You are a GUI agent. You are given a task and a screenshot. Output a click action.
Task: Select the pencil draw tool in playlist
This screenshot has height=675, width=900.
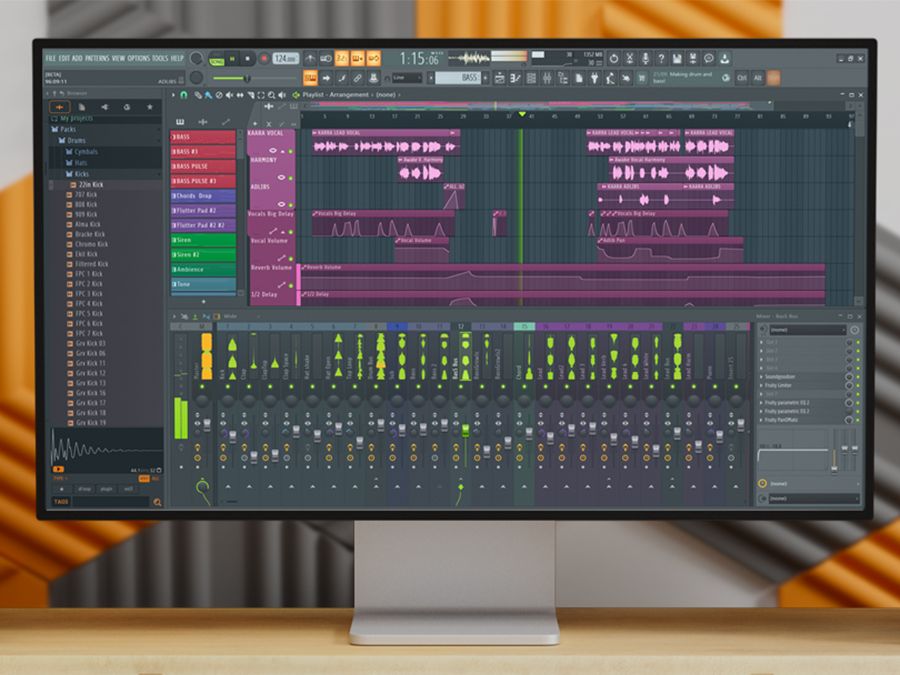[x=197, y=95]
